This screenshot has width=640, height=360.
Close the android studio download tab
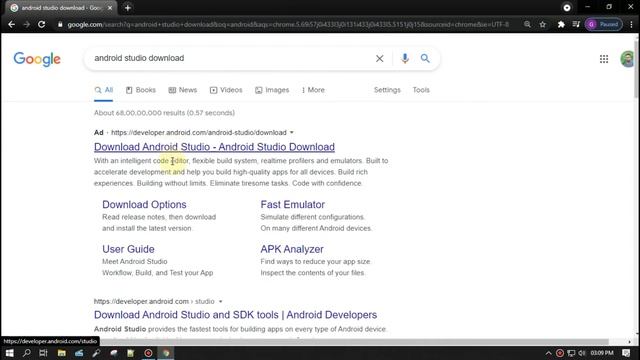tap(110, 8)
